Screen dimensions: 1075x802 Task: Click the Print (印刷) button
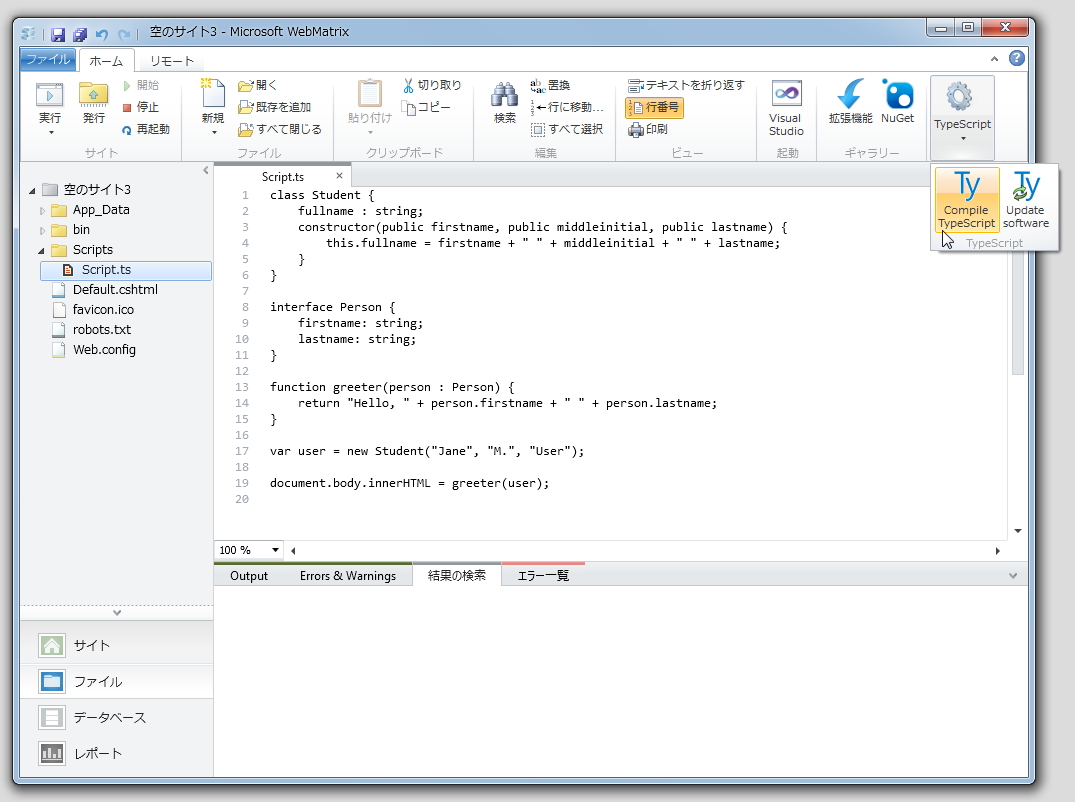click(x=648, y=129)
